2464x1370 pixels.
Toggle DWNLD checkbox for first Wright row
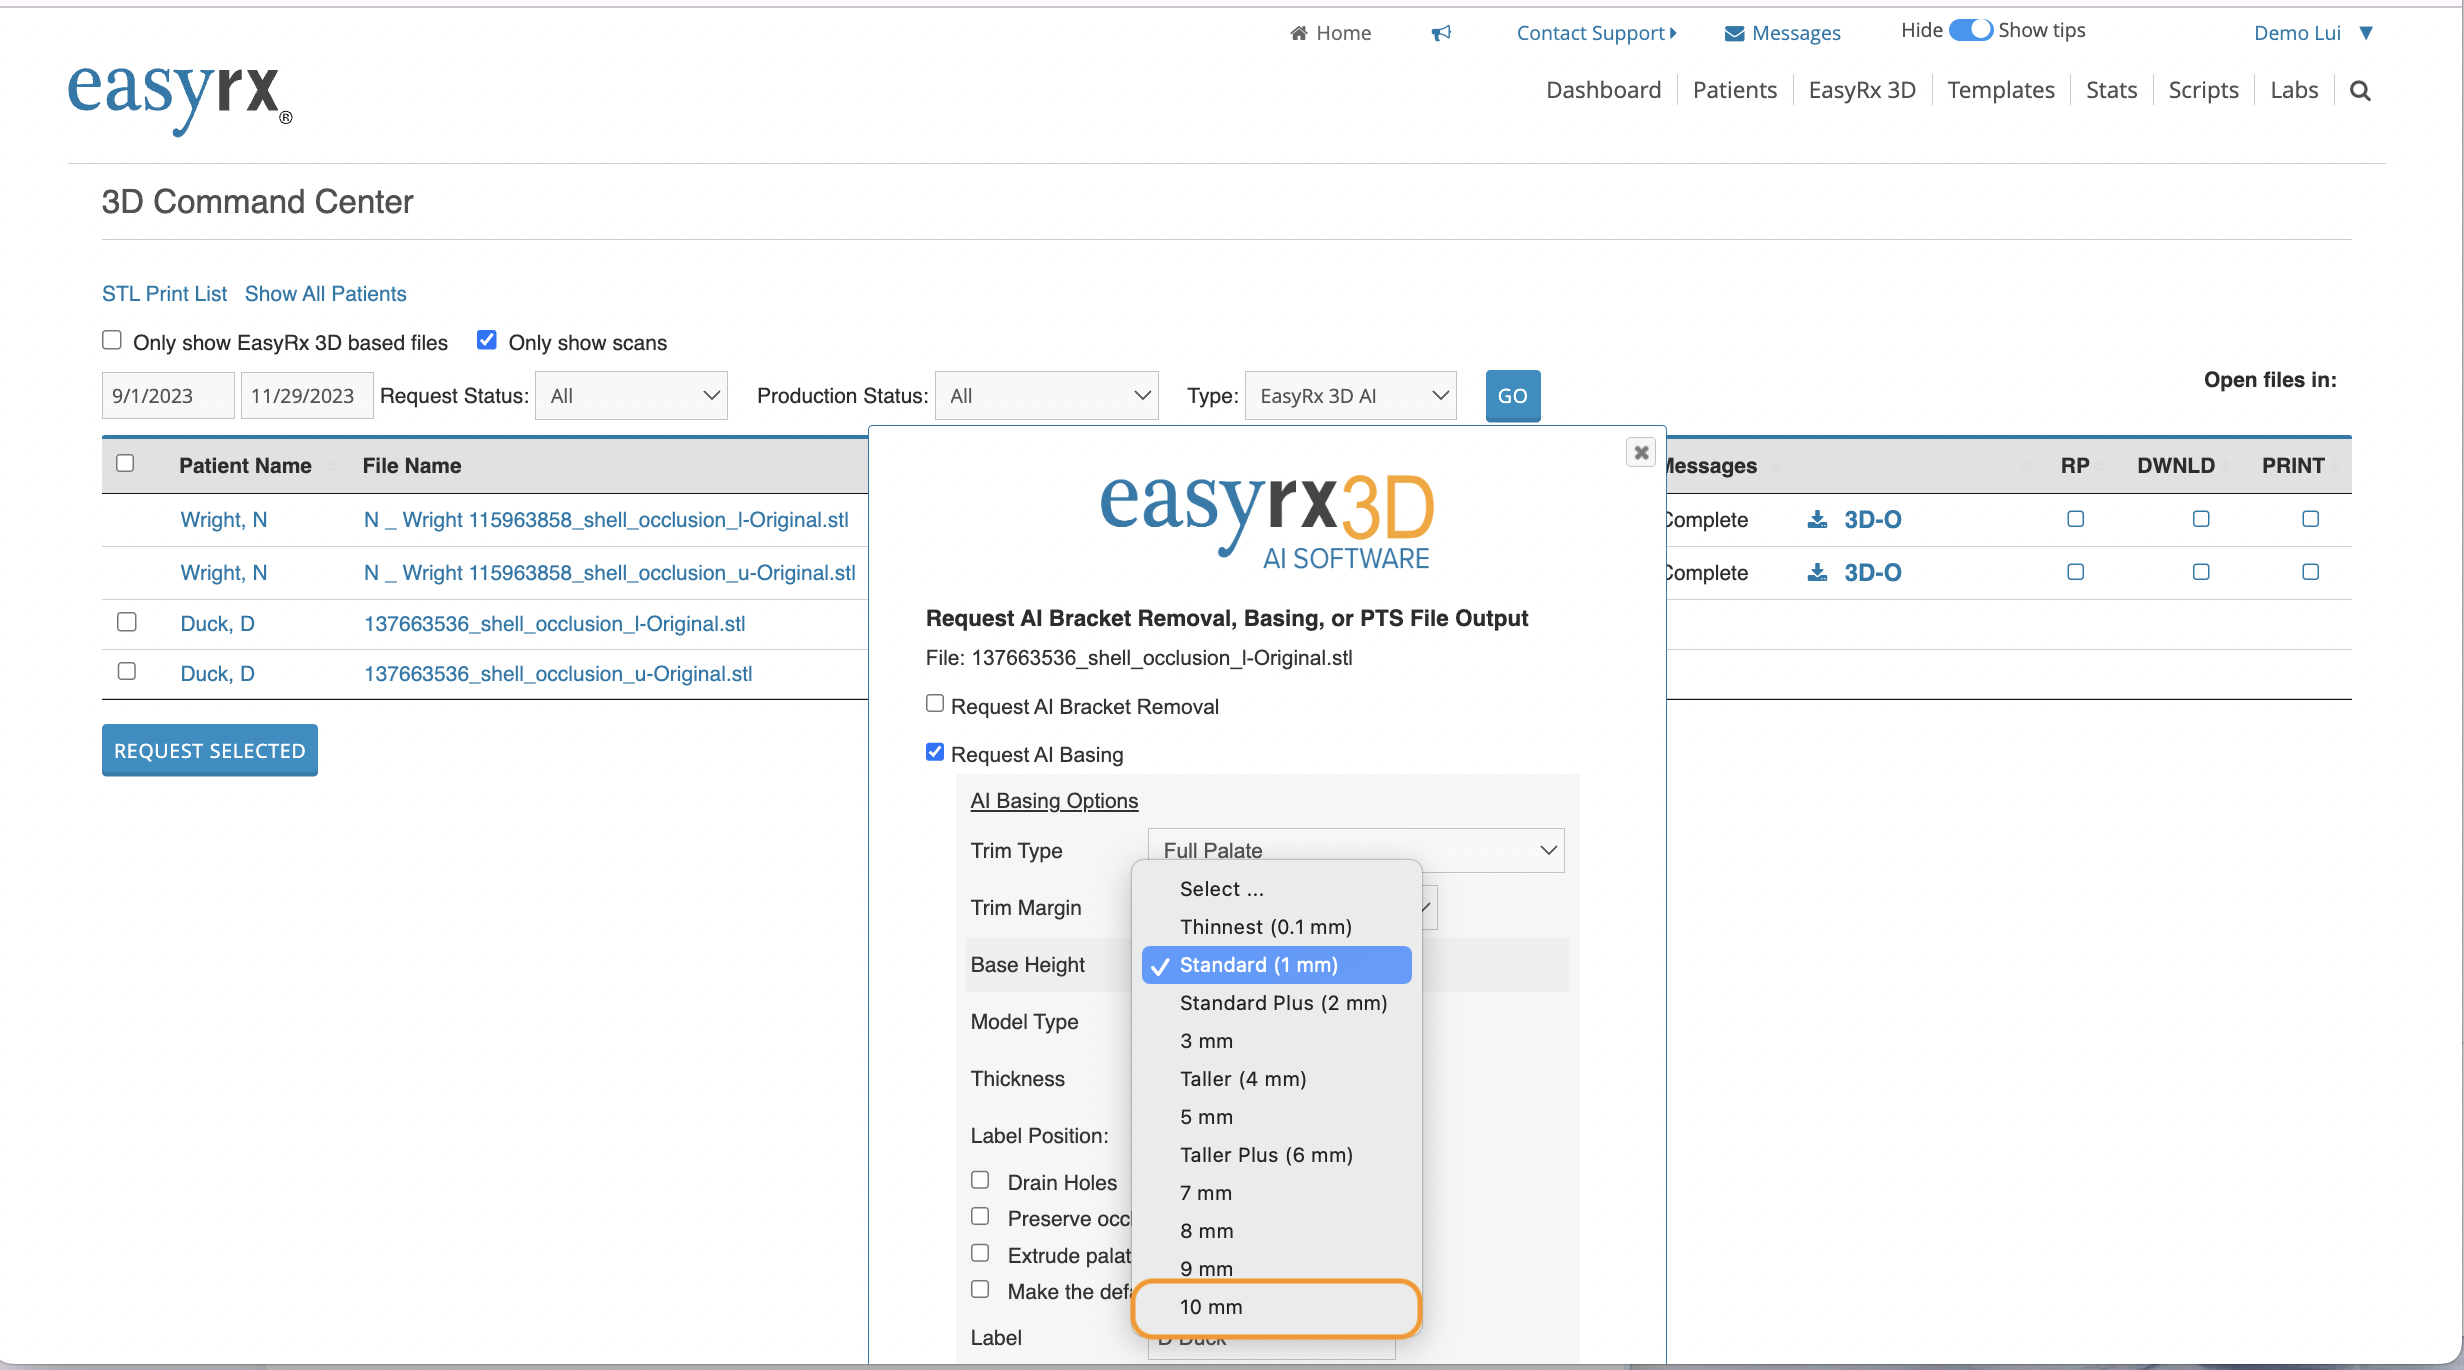(2201, 519)
